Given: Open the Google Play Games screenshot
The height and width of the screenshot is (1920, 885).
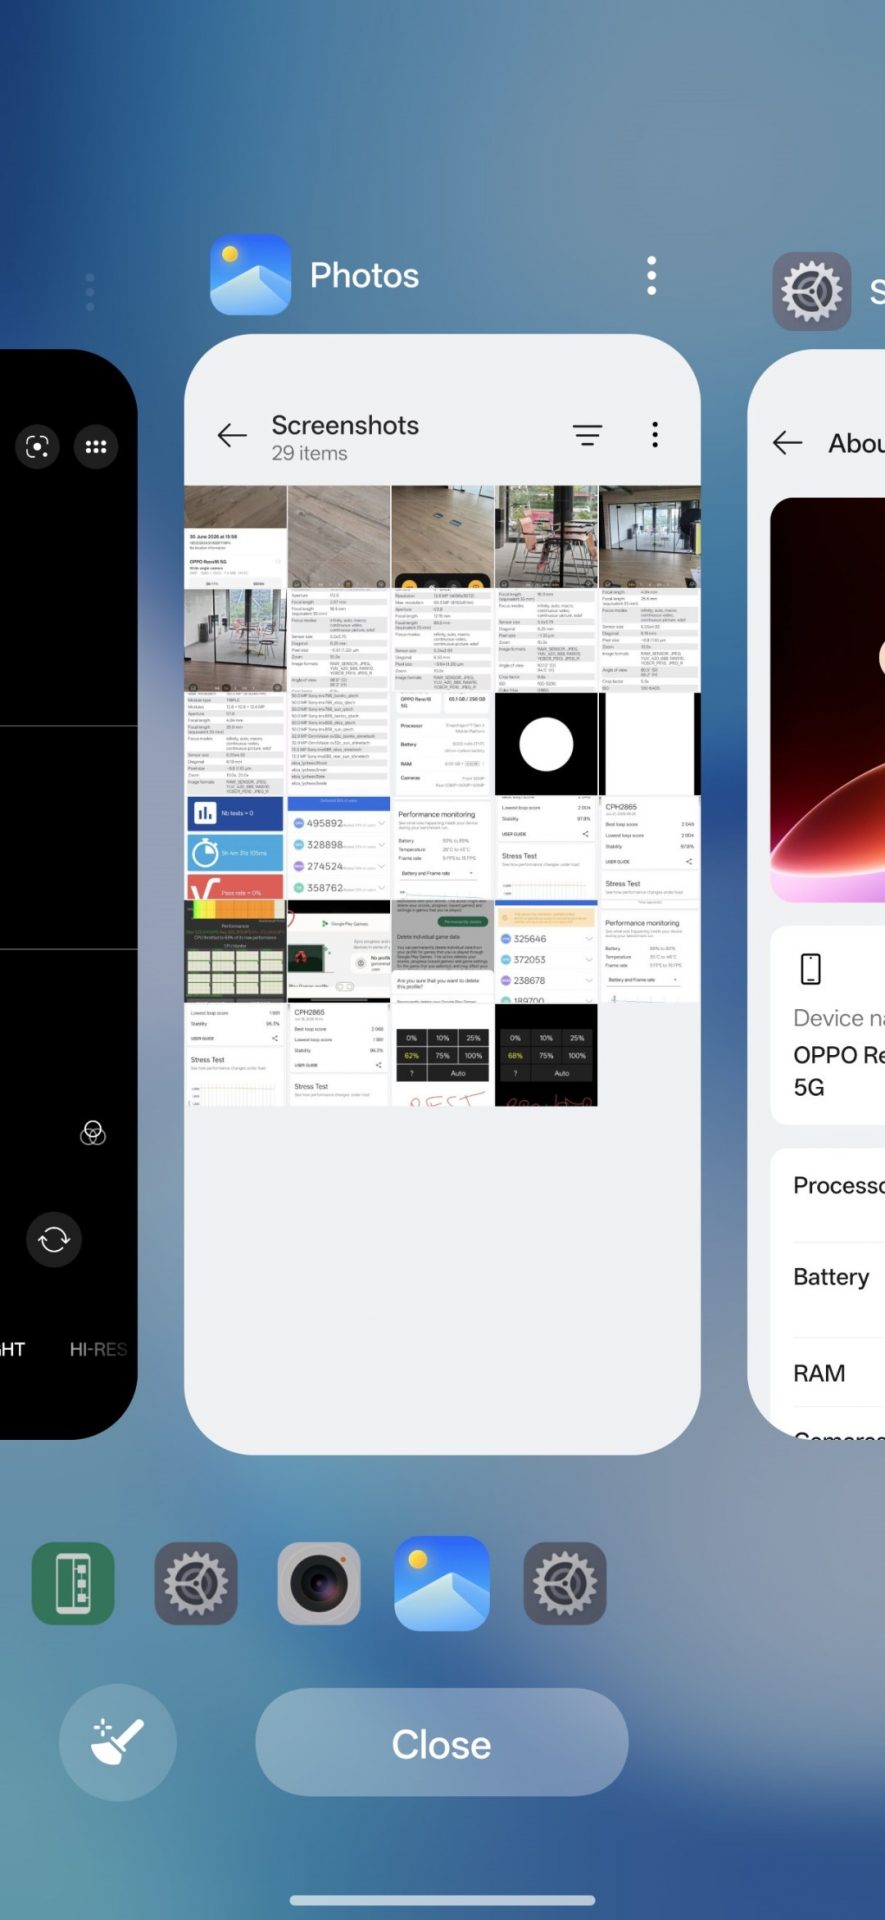Looking at the screenshot, I should click(x=339, y=952).
